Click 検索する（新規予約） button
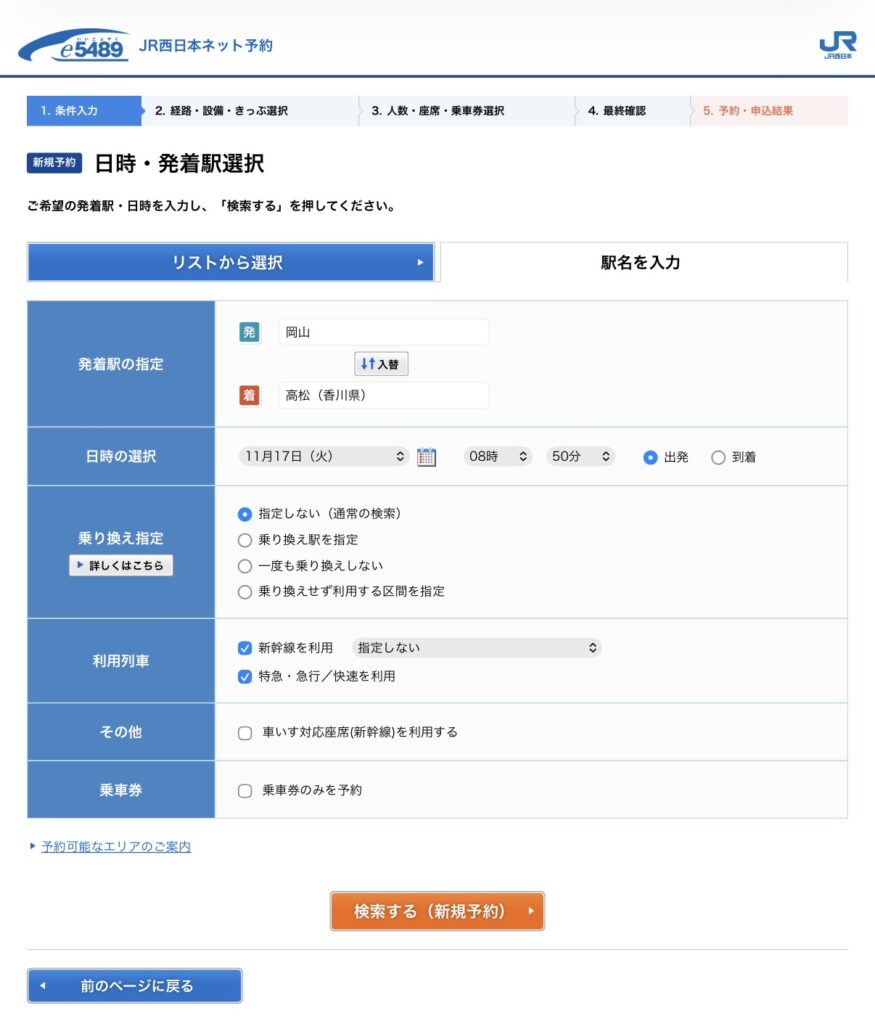Screen dimensions: 875x1024 point(437,911)
